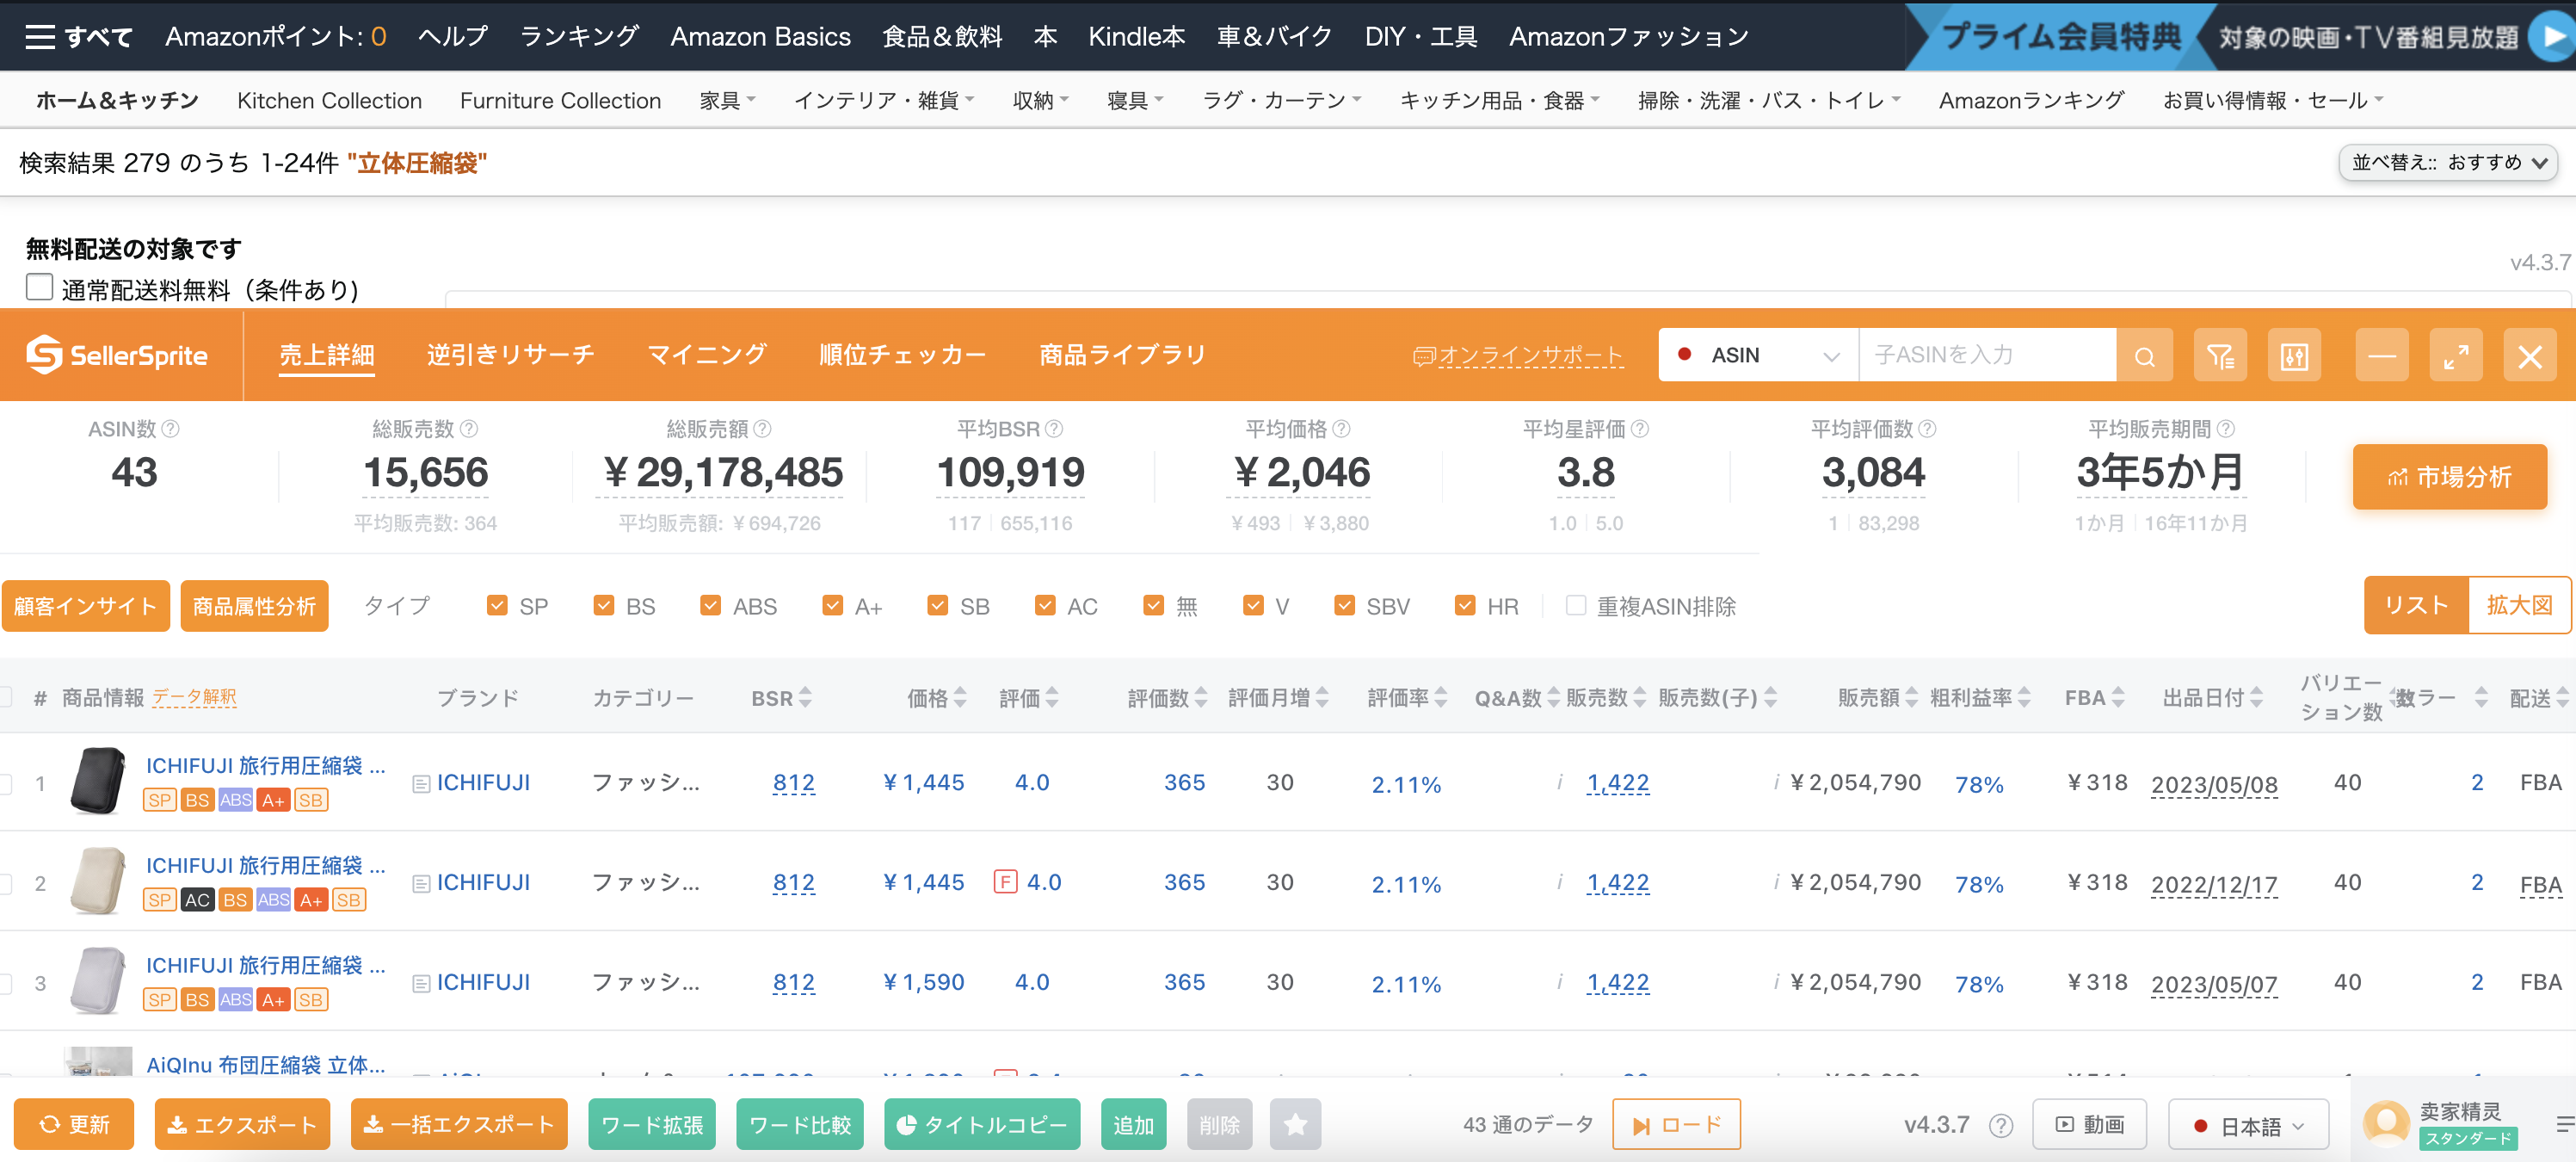Click the star favorite icon in bottom toolbar
This screenshot has height=1162, width=2576.
(1295, 1125)
